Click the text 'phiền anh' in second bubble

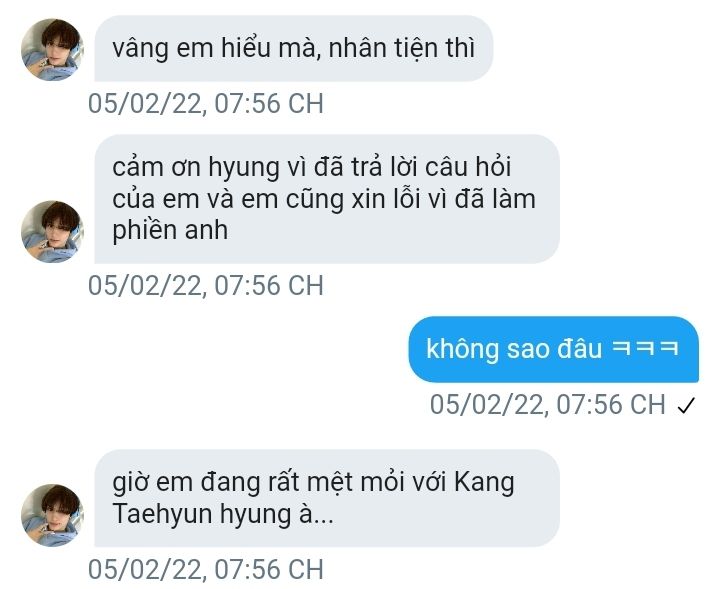170,231
